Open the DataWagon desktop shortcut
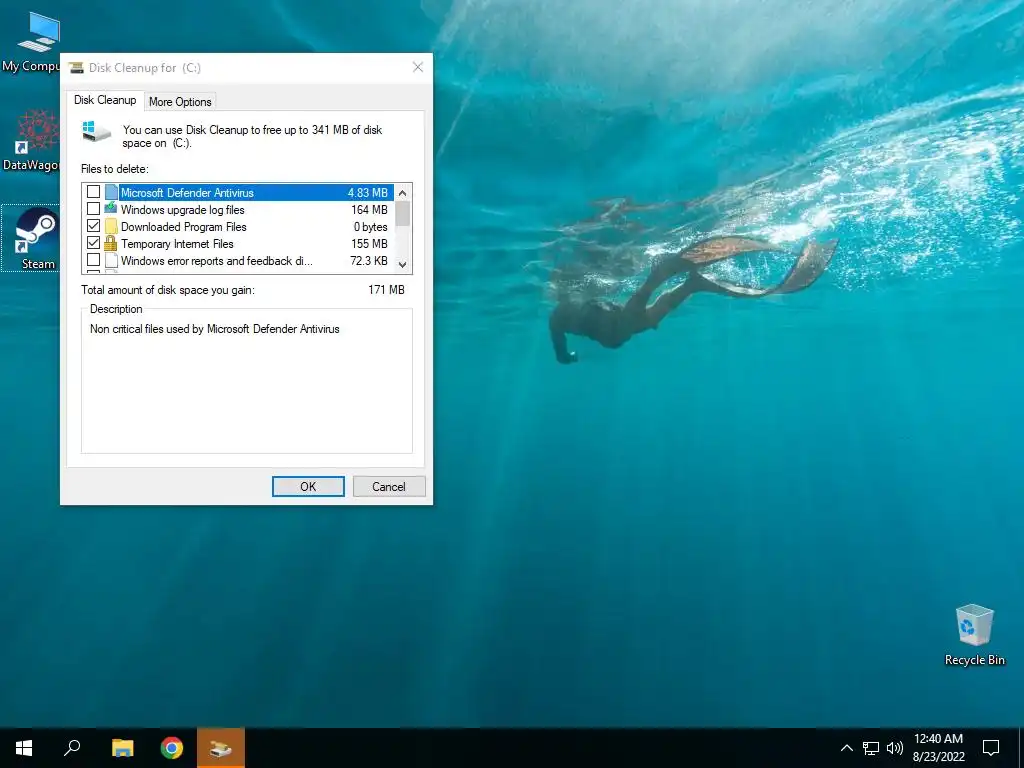 30,141
